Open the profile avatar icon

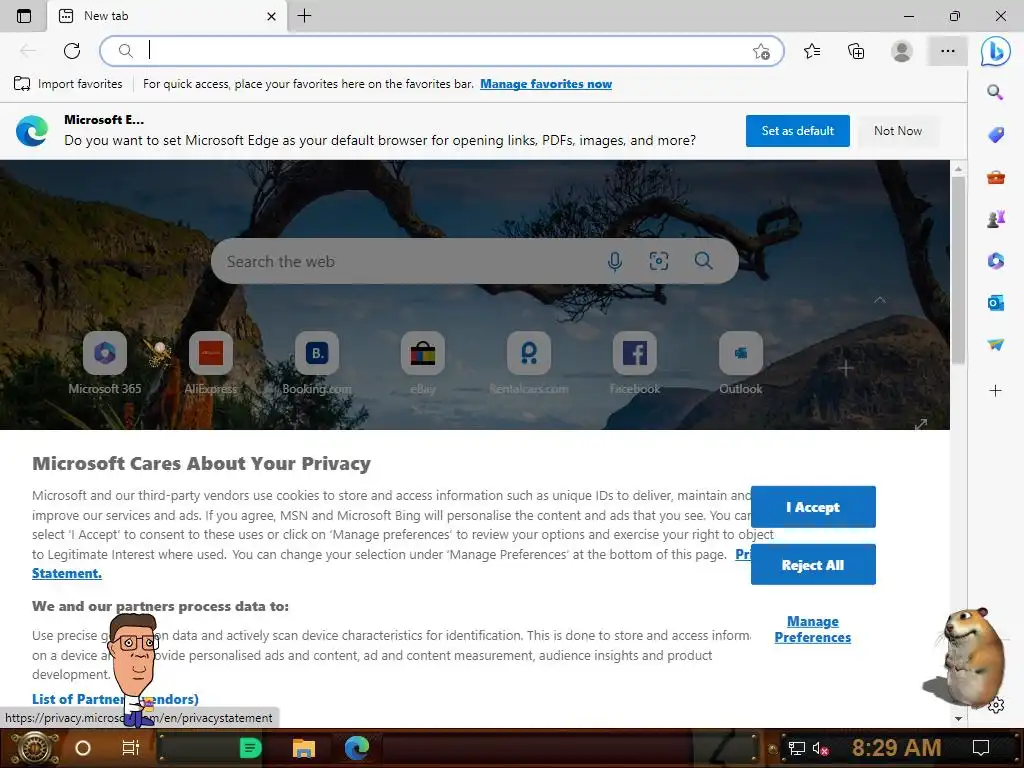(902, 51)
